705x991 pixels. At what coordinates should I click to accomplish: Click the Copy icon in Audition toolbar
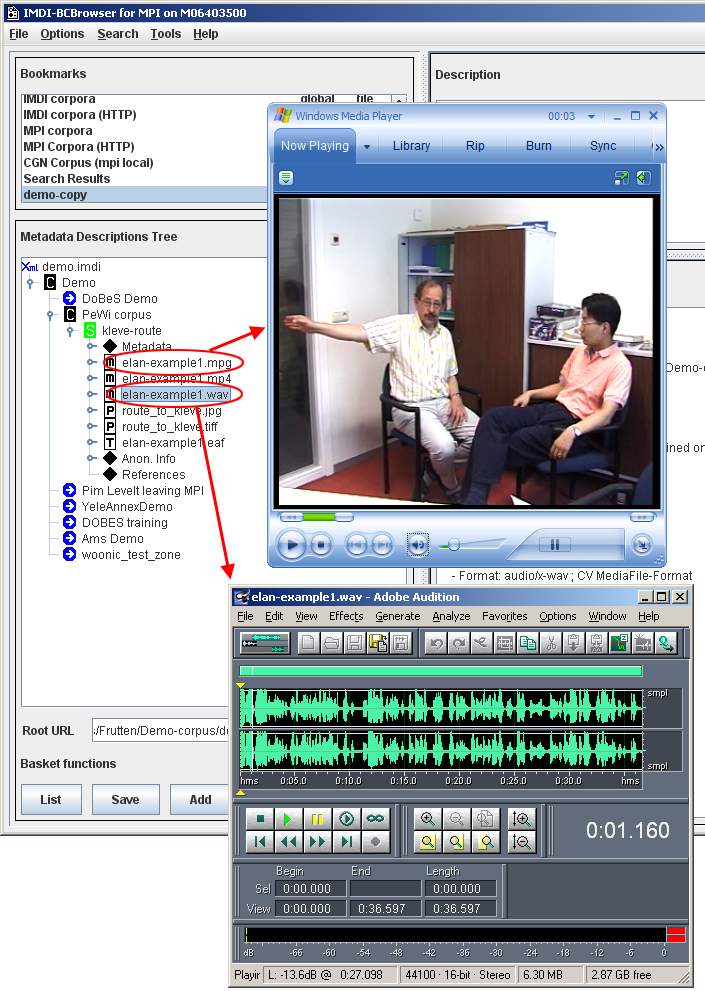click(527, 643)
